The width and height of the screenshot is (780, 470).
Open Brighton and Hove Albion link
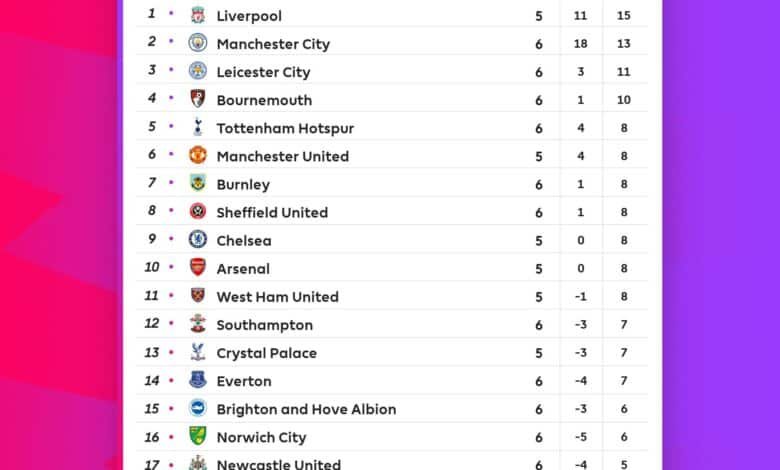click(x=306, y=409)
